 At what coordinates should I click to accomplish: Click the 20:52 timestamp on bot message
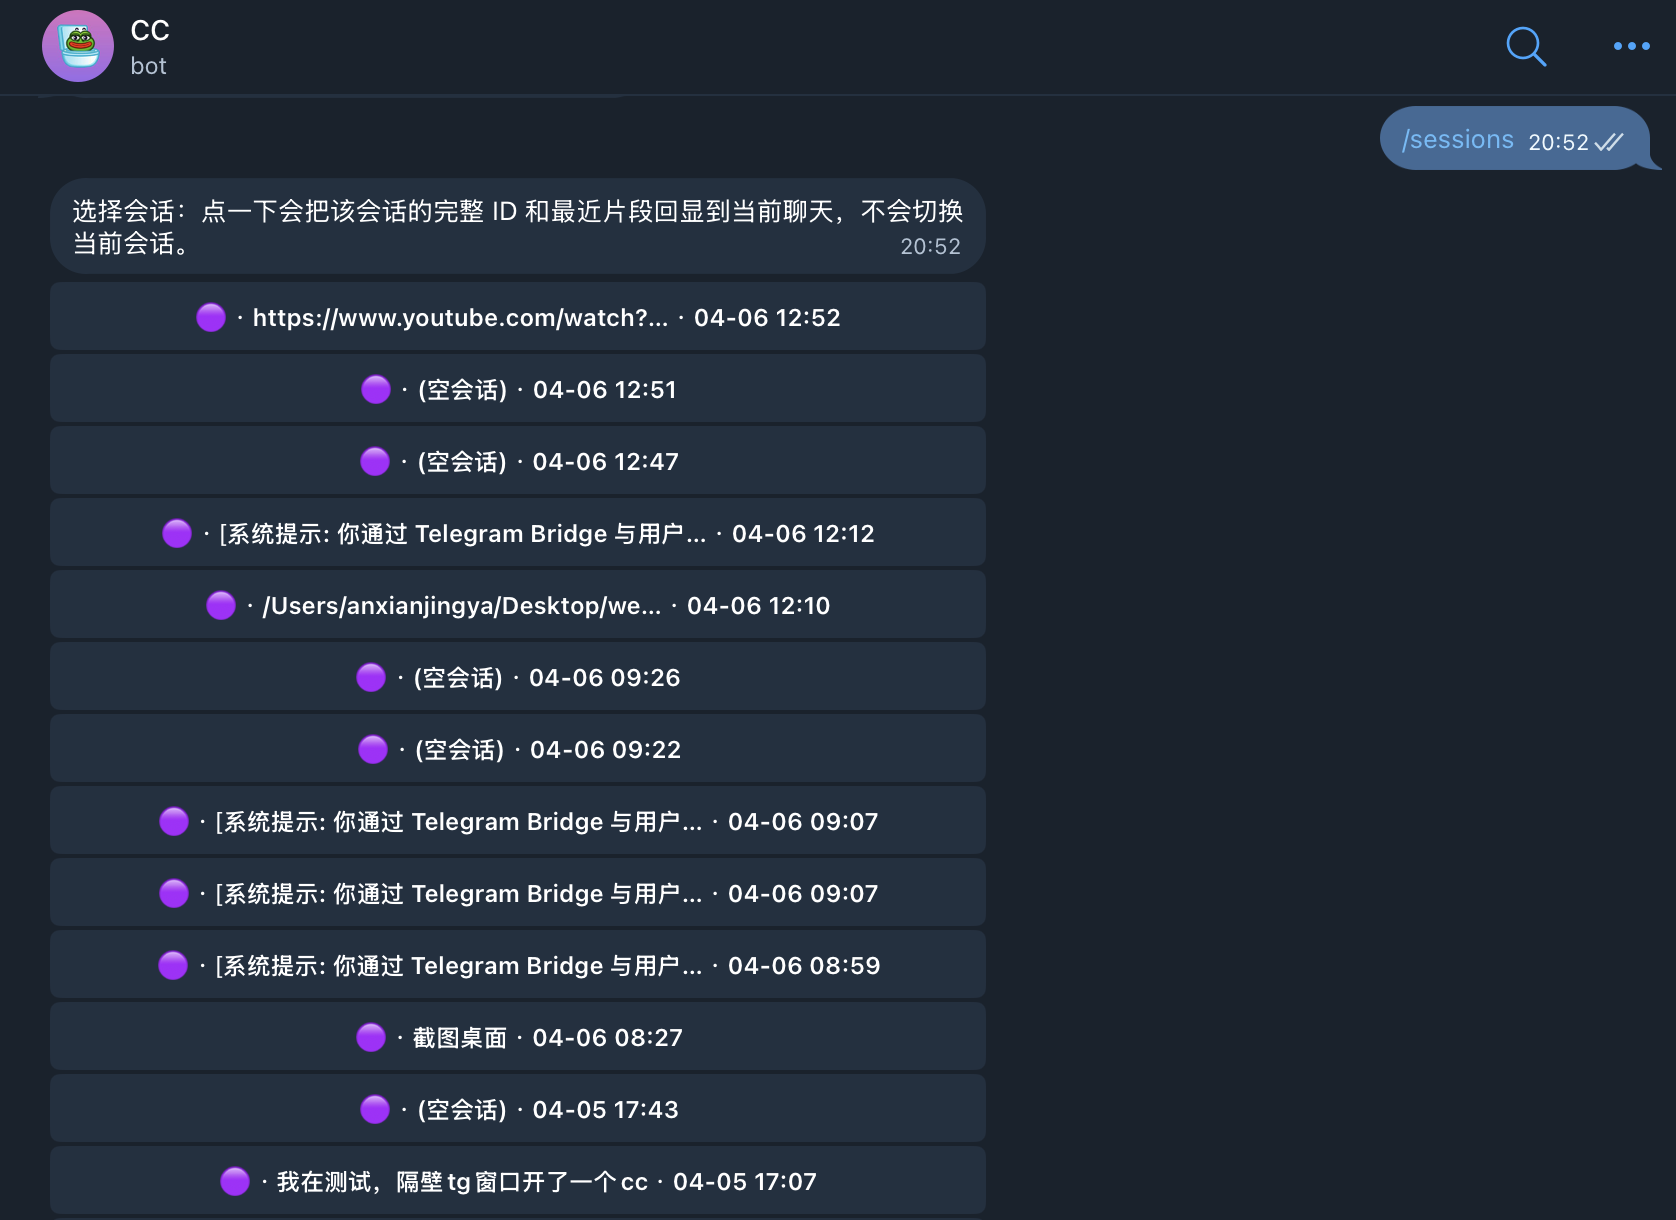pos(930,246)
